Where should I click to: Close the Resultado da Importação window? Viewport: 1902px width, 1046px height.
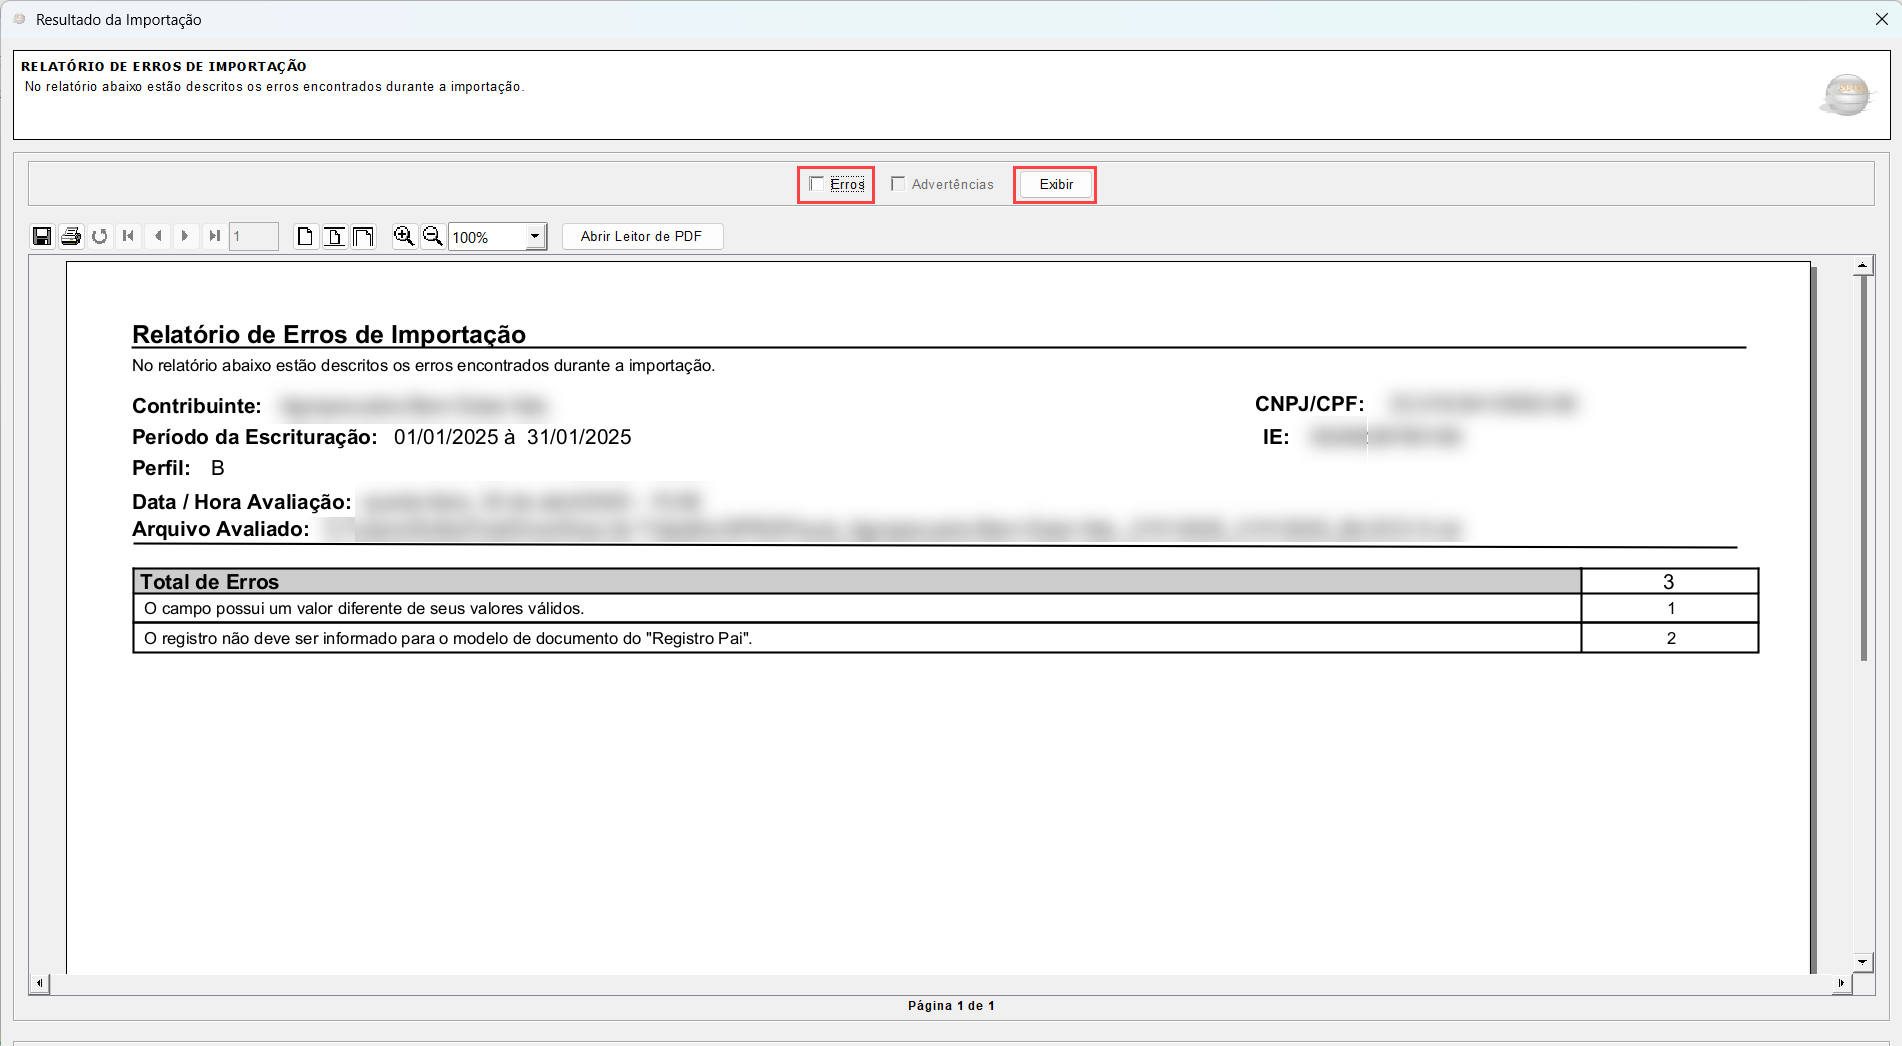tap(1881, 19)
